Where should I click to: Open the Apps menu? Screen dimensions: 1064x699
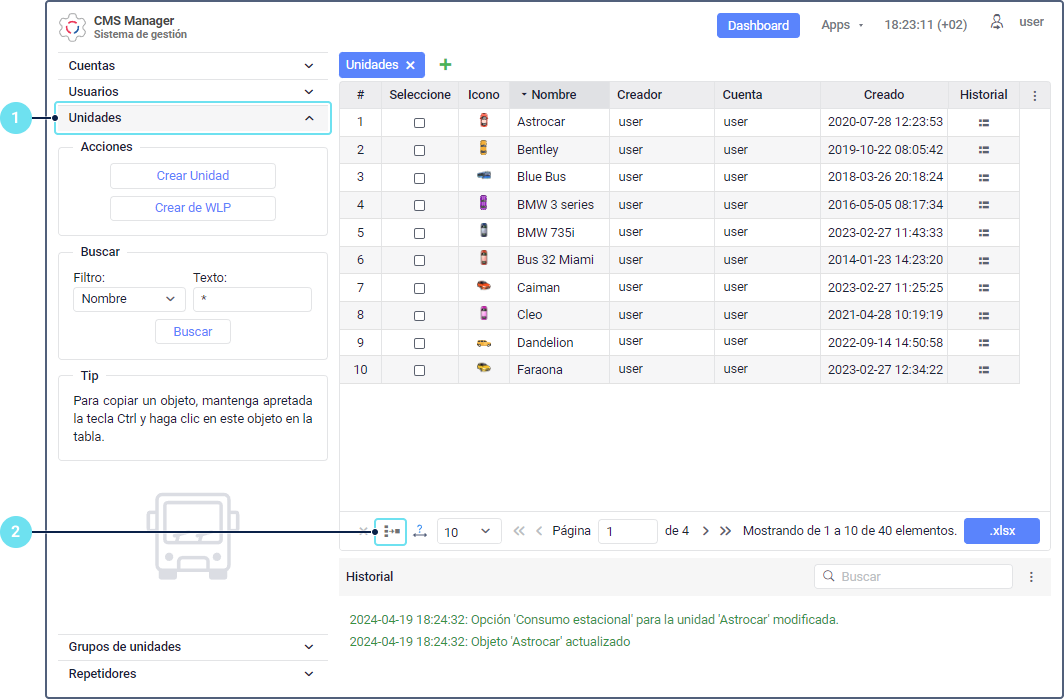click(842, 25)
